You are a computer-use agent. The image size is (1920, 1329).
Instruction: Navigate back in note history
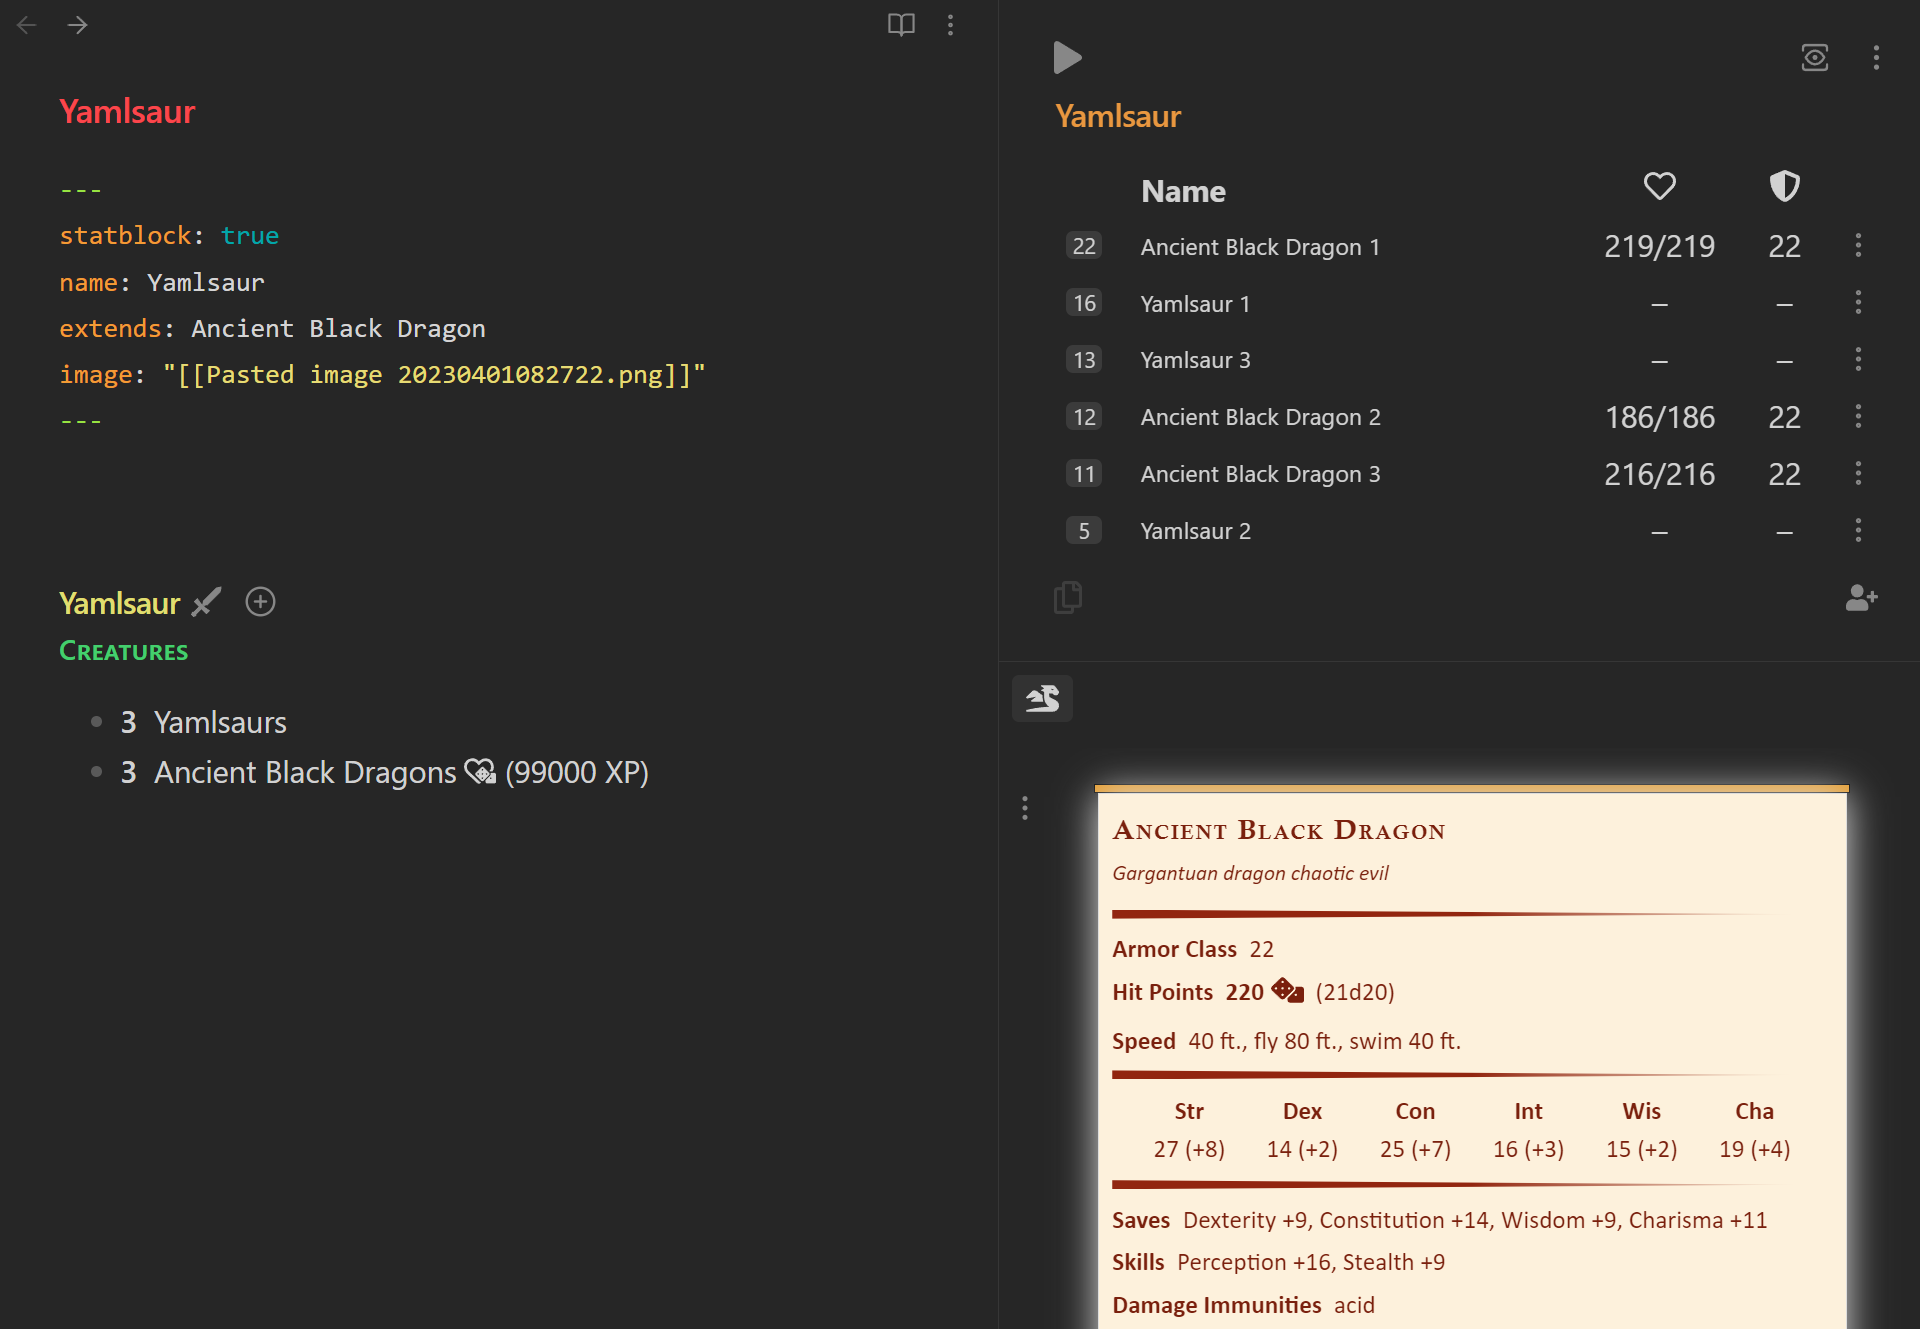pyautogui.click(x=26, y=25)
